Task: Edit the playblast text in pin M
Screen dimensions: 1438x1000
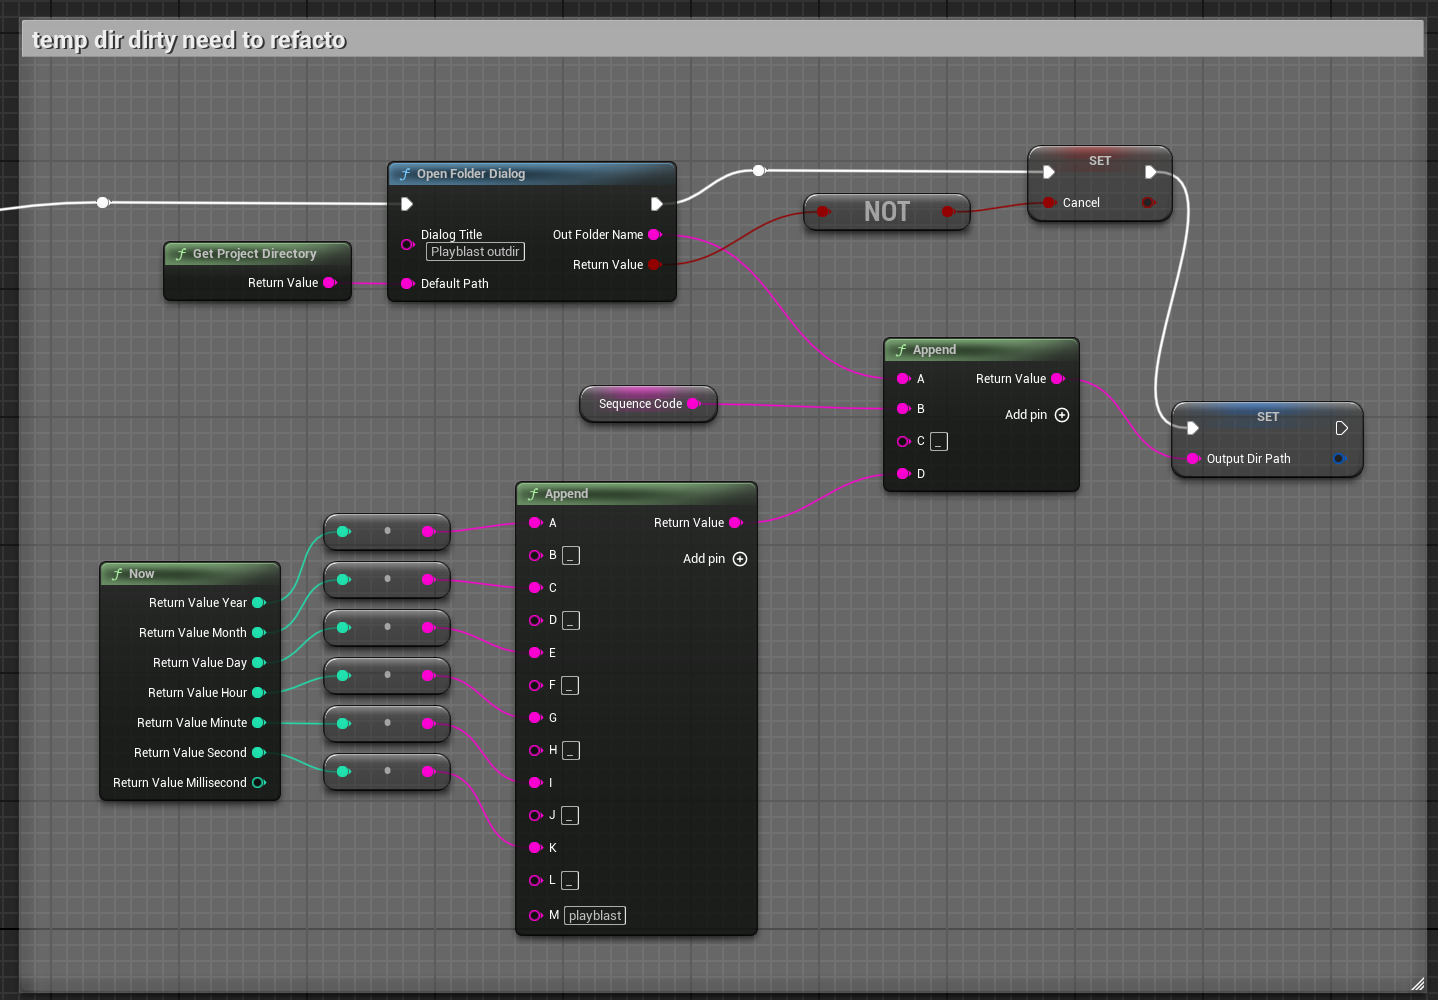Action: coord(595,915)
